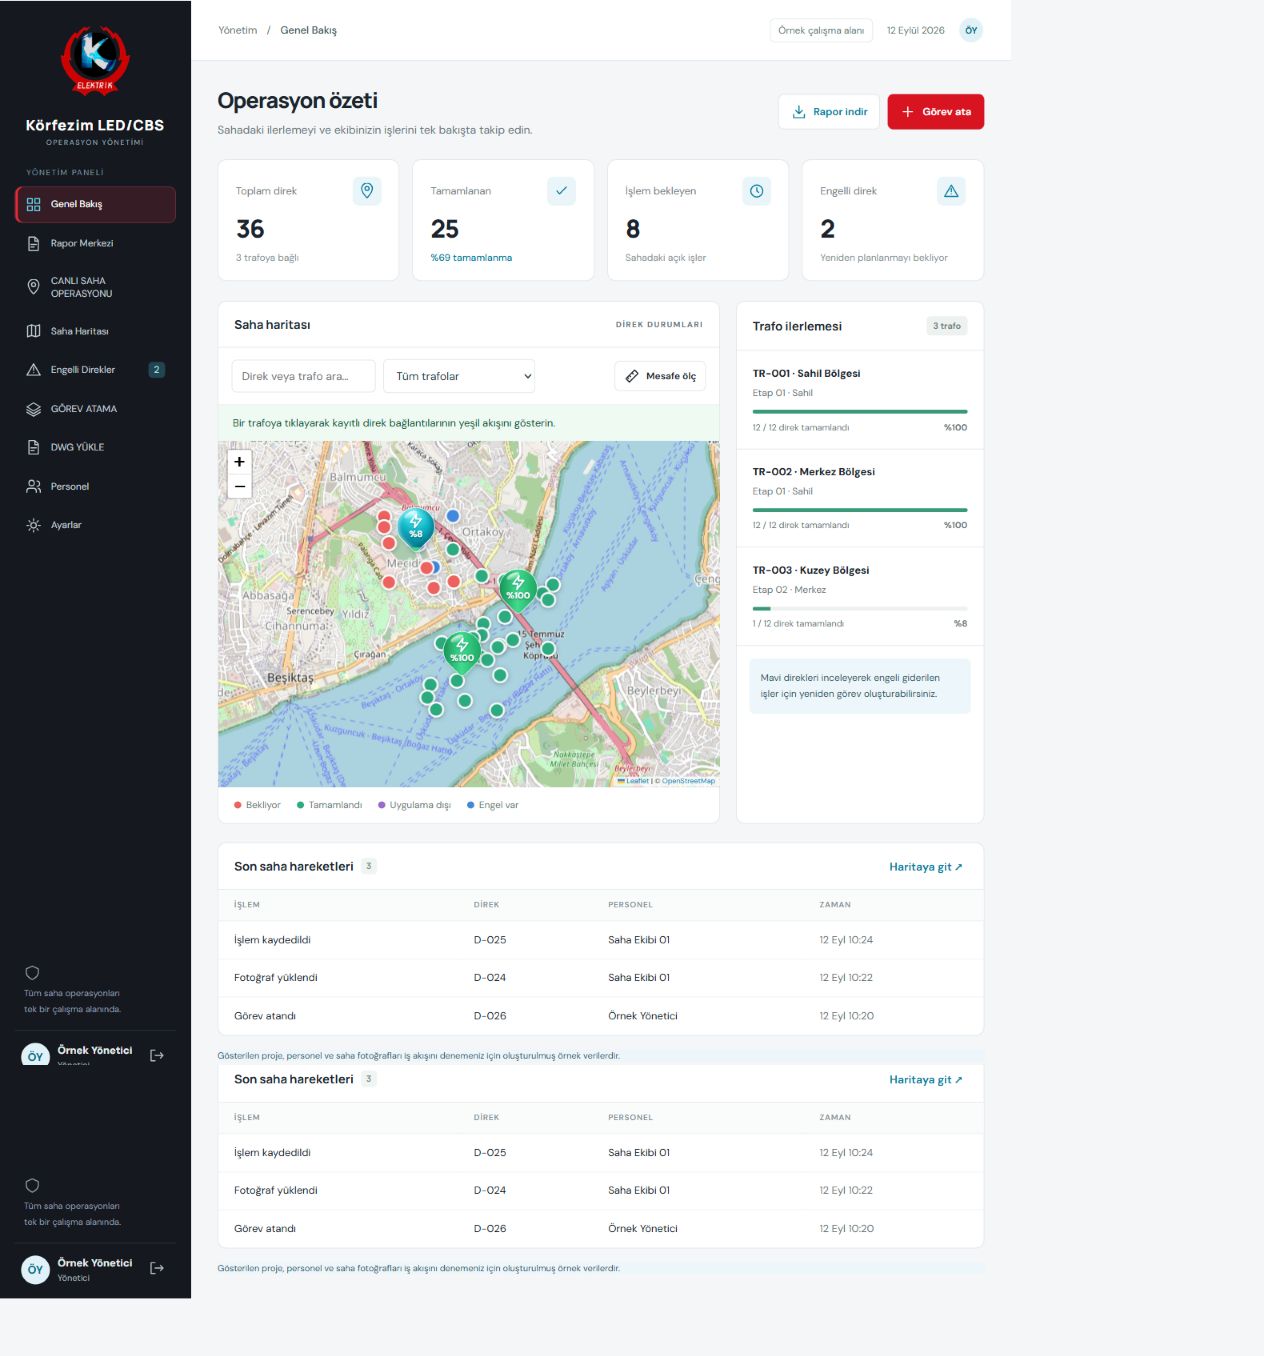This screenshot has width=1264, height=1356.
Task: Click the red Görev ata button
Action: (936, 112)
